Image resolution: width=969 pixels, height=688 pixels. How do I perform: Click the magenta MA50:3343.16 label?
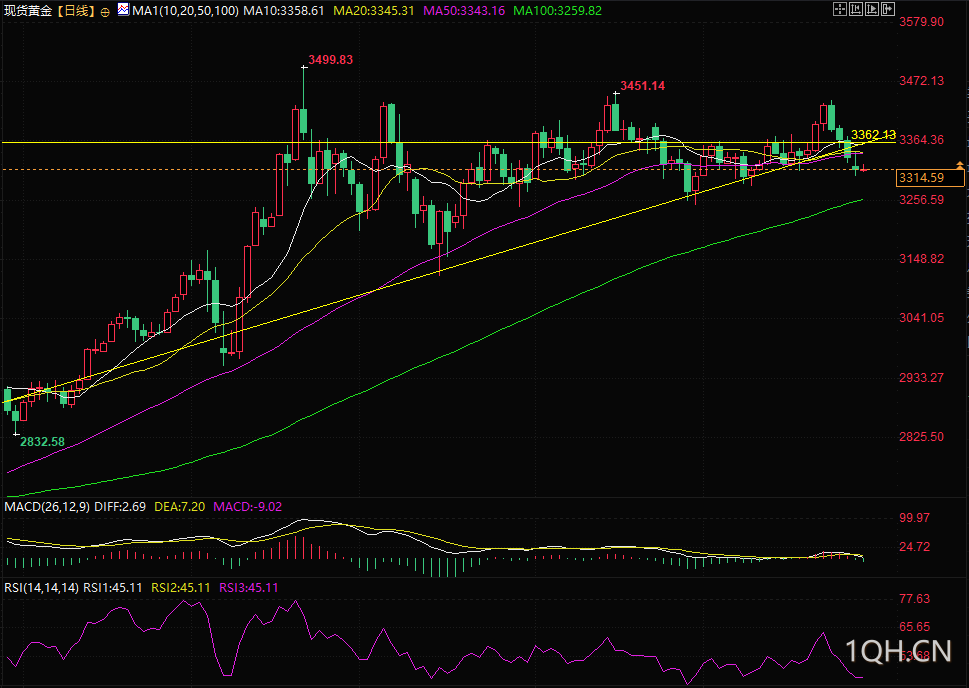click(464, 11)
